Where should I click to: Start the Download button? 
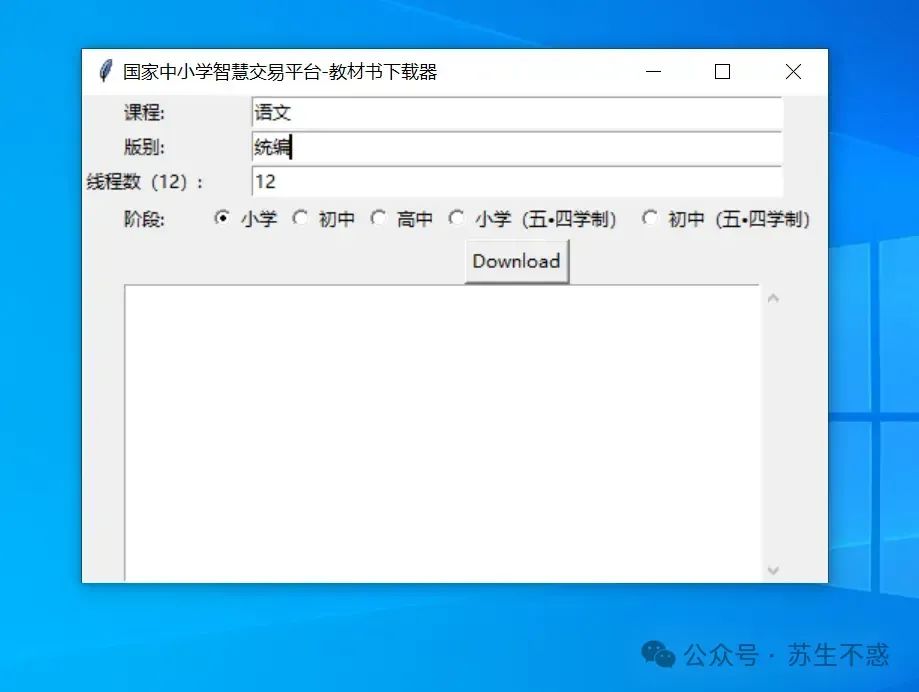[x=516, y=261]
